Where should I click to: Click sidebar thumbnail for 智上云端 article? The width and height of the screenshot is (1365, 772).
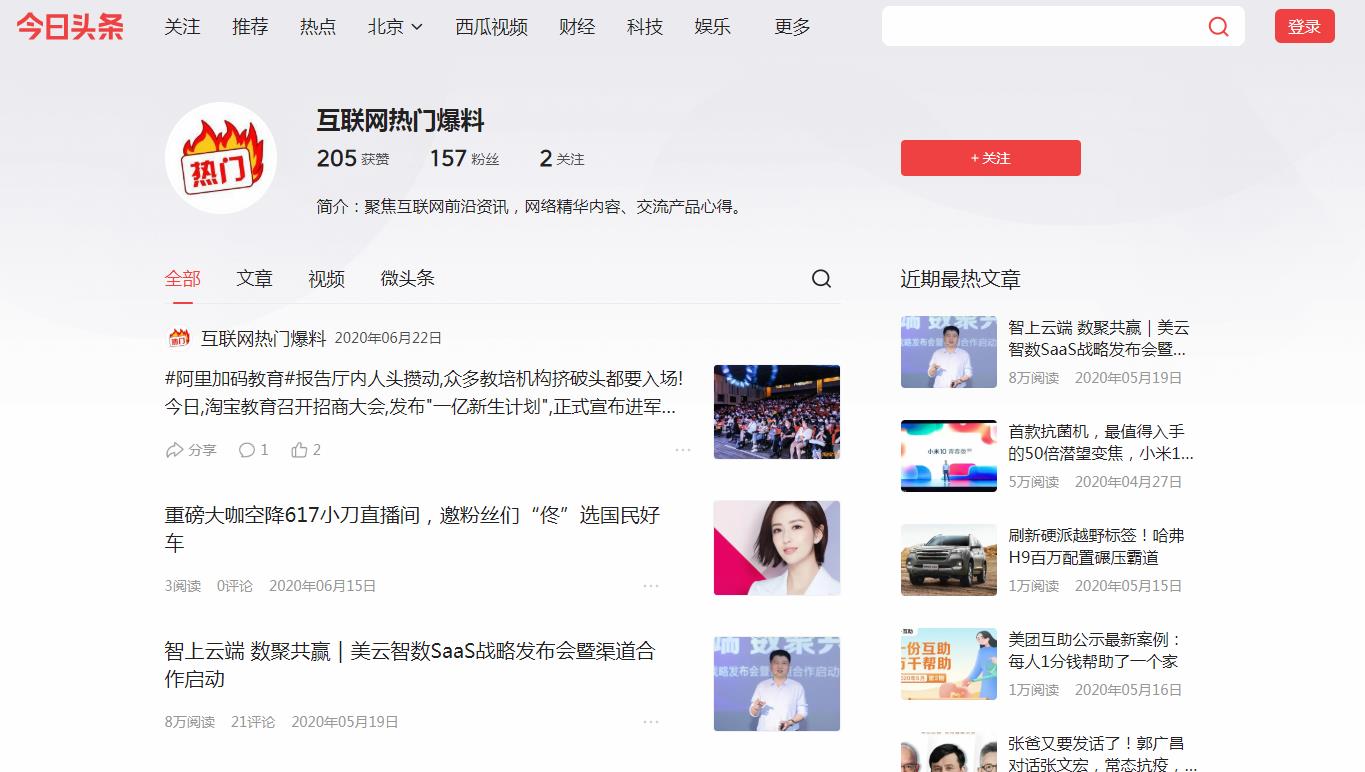949,352
